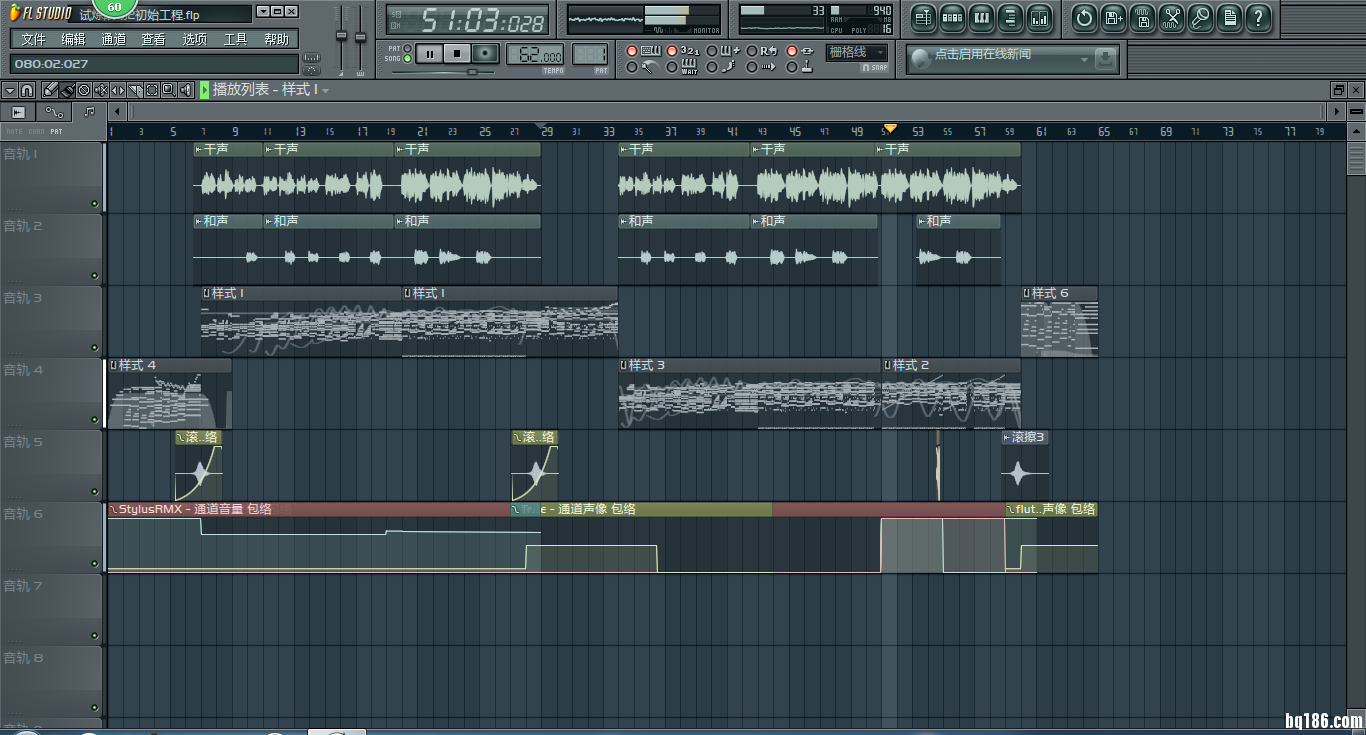1366x735 pixels.
Task: Select the playback speaker tool
Action: pos(186,90)
